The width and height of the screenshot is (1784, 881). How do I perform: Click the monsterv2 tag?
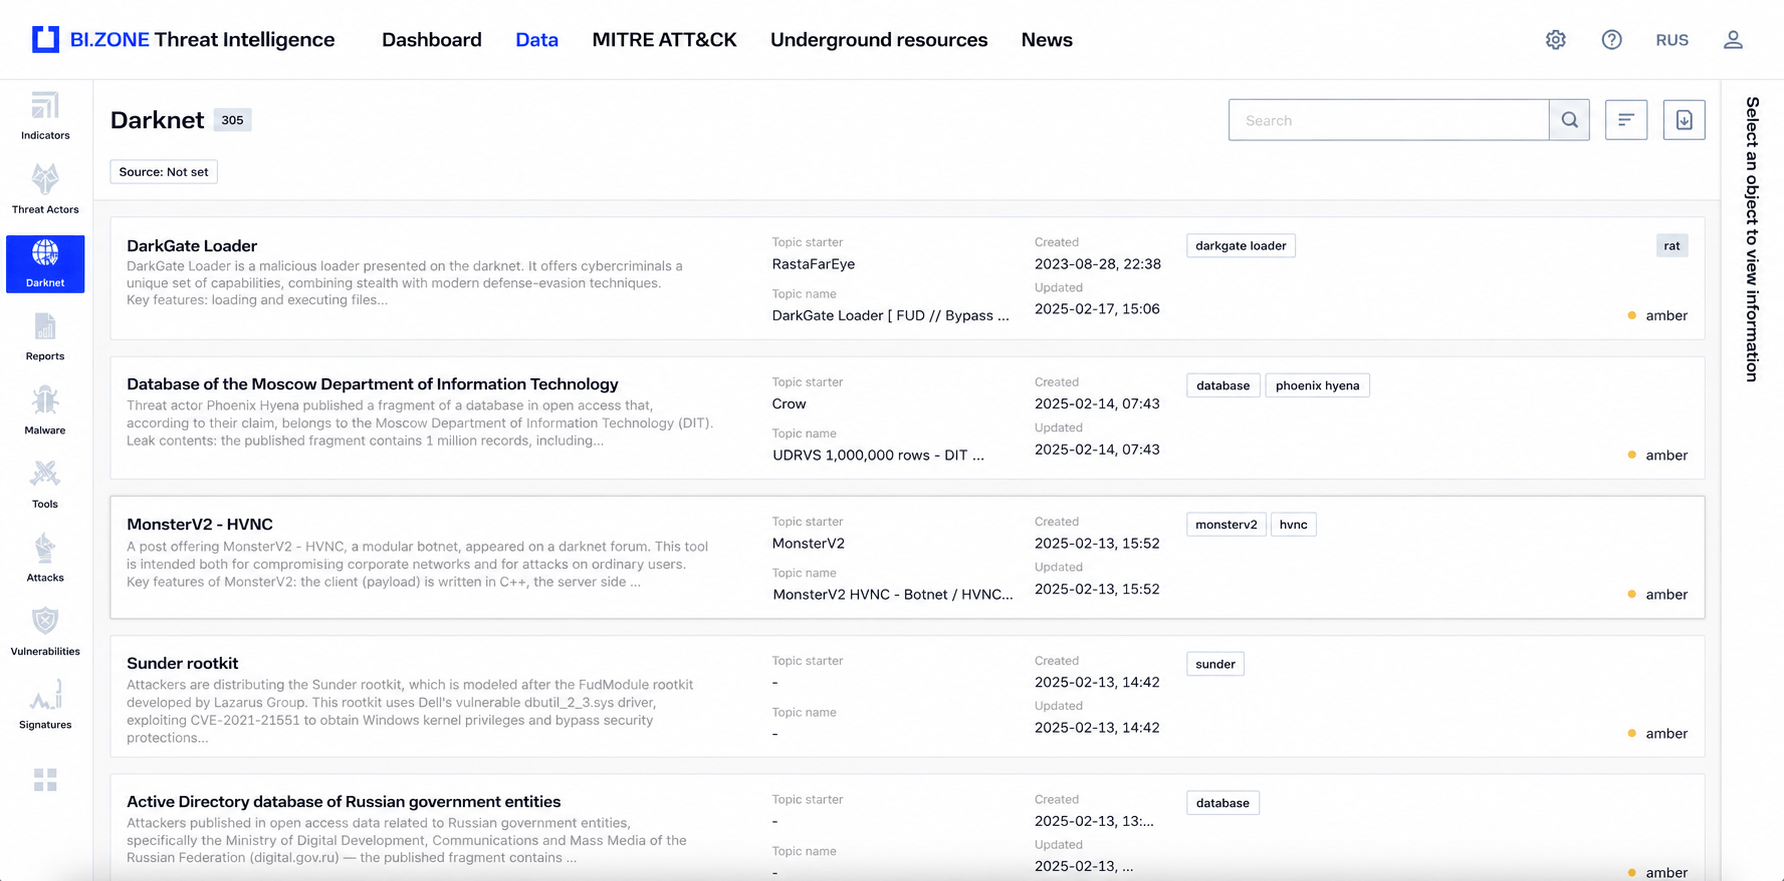coord(1226,525)
